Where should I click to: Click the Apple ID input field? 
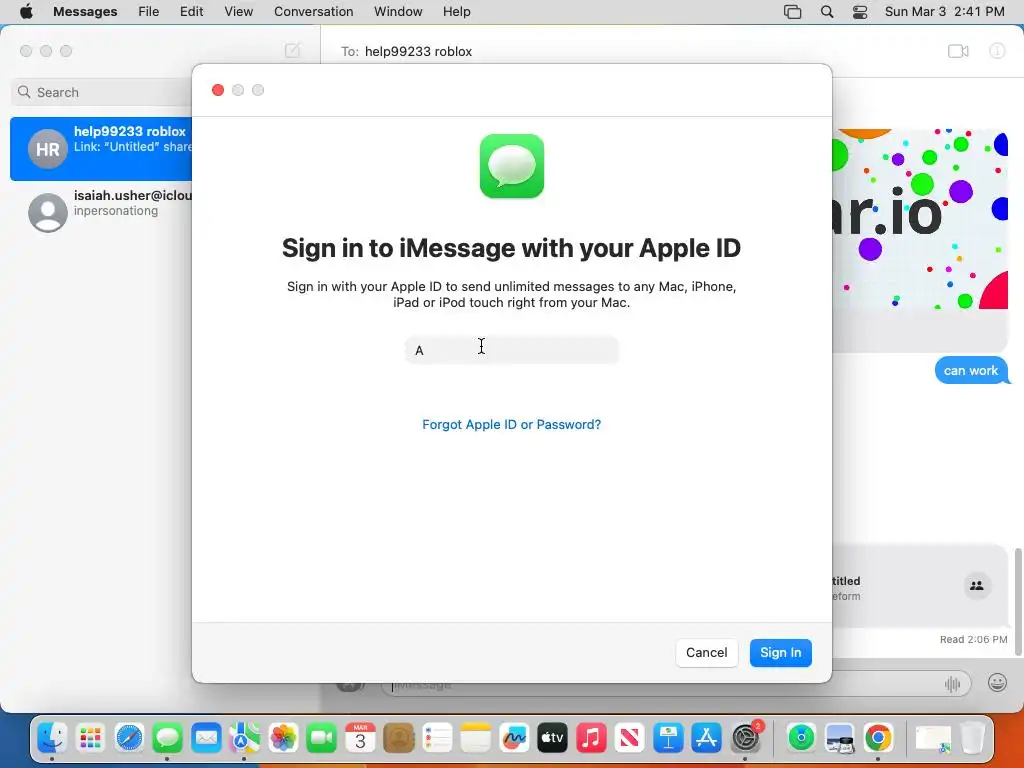[511, 350]
